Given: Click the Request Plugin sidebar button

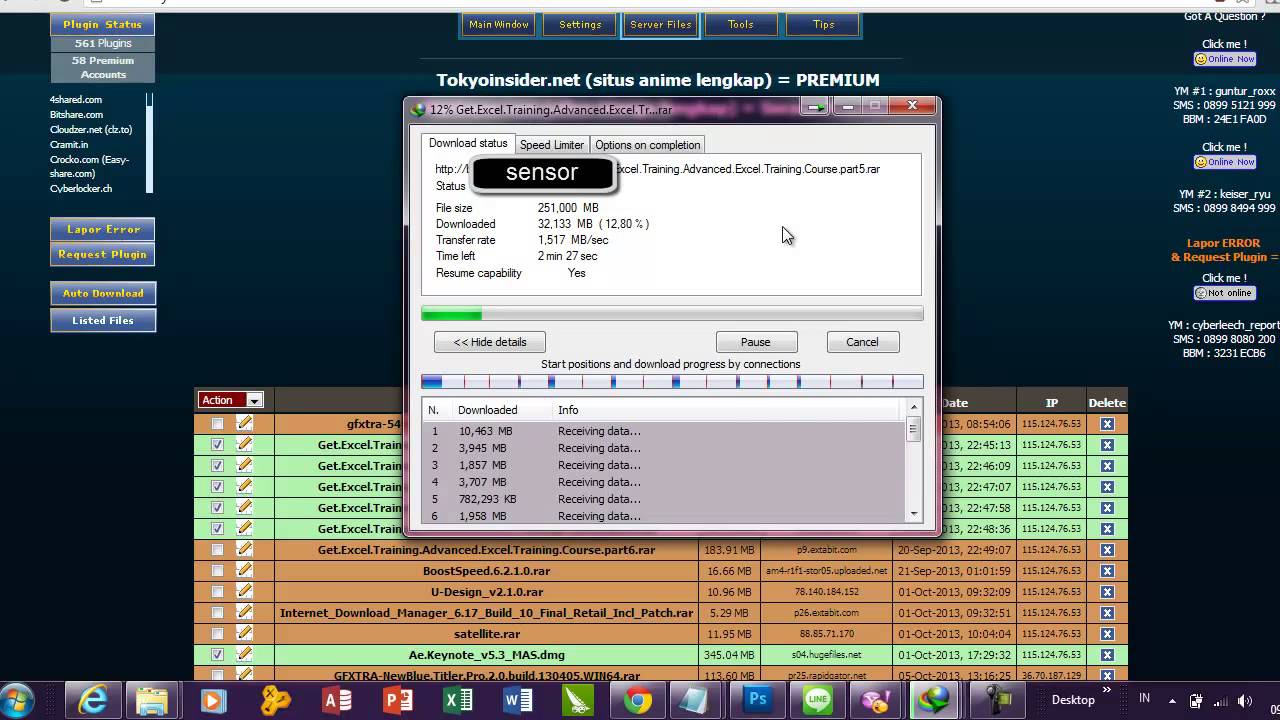Looking at the screenshot, I should [103, 254].
